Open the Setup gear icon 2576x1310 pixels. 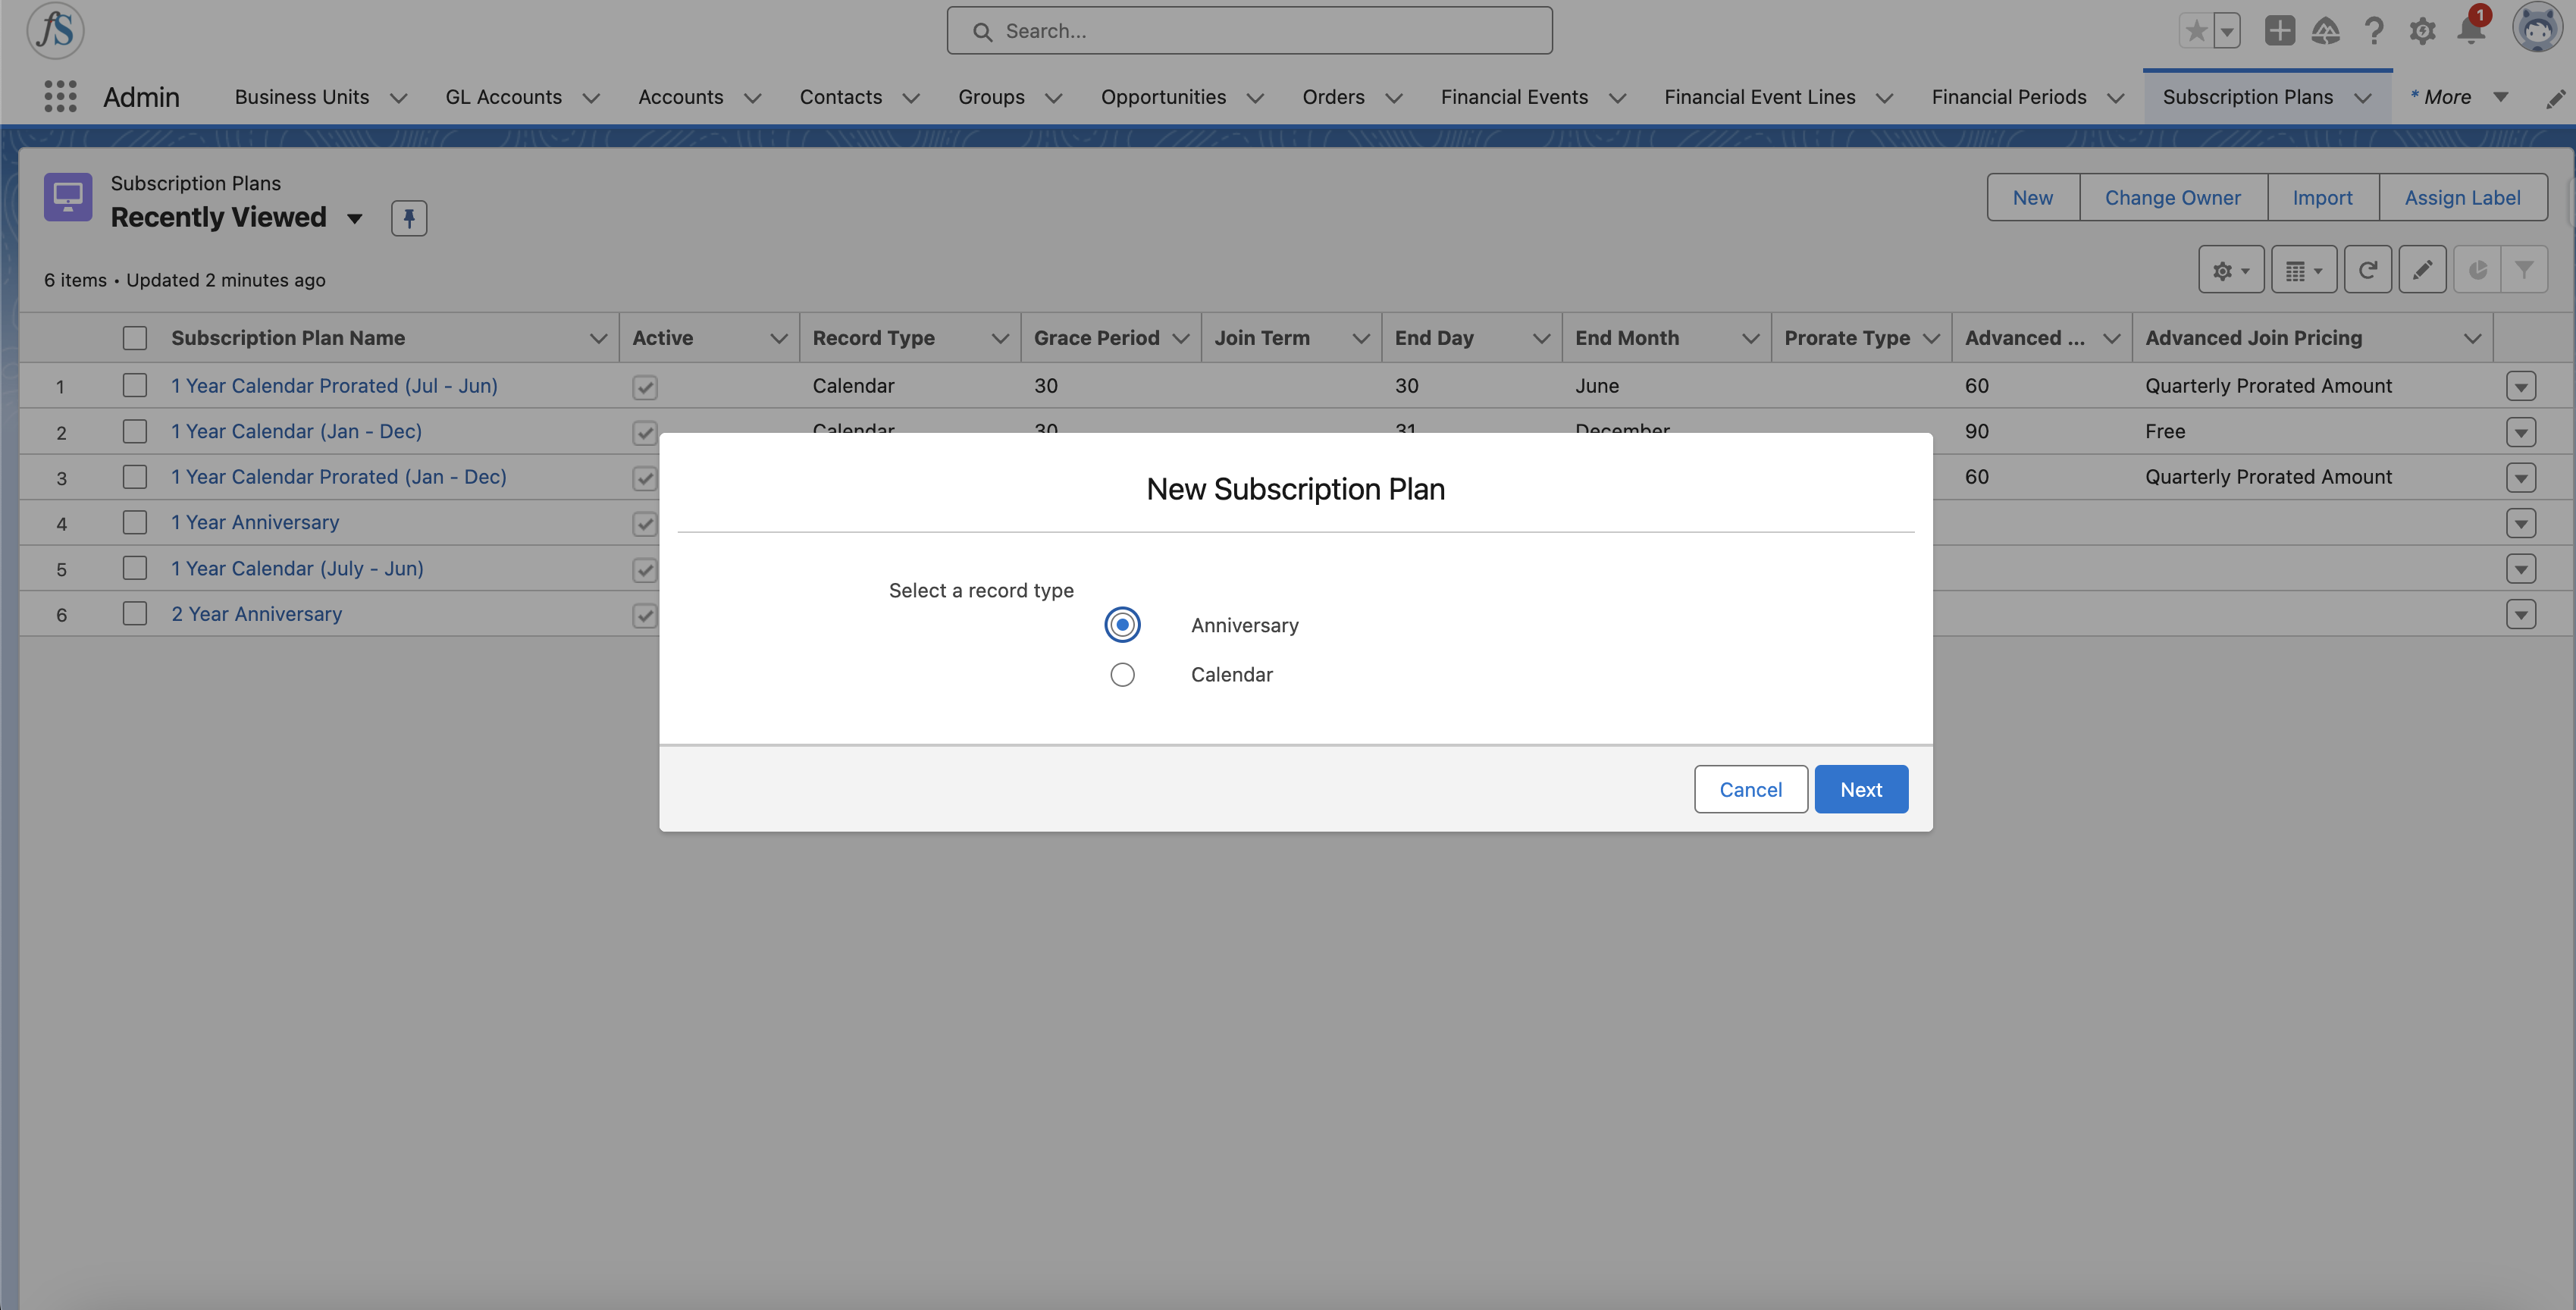(x=2422, y=31)
